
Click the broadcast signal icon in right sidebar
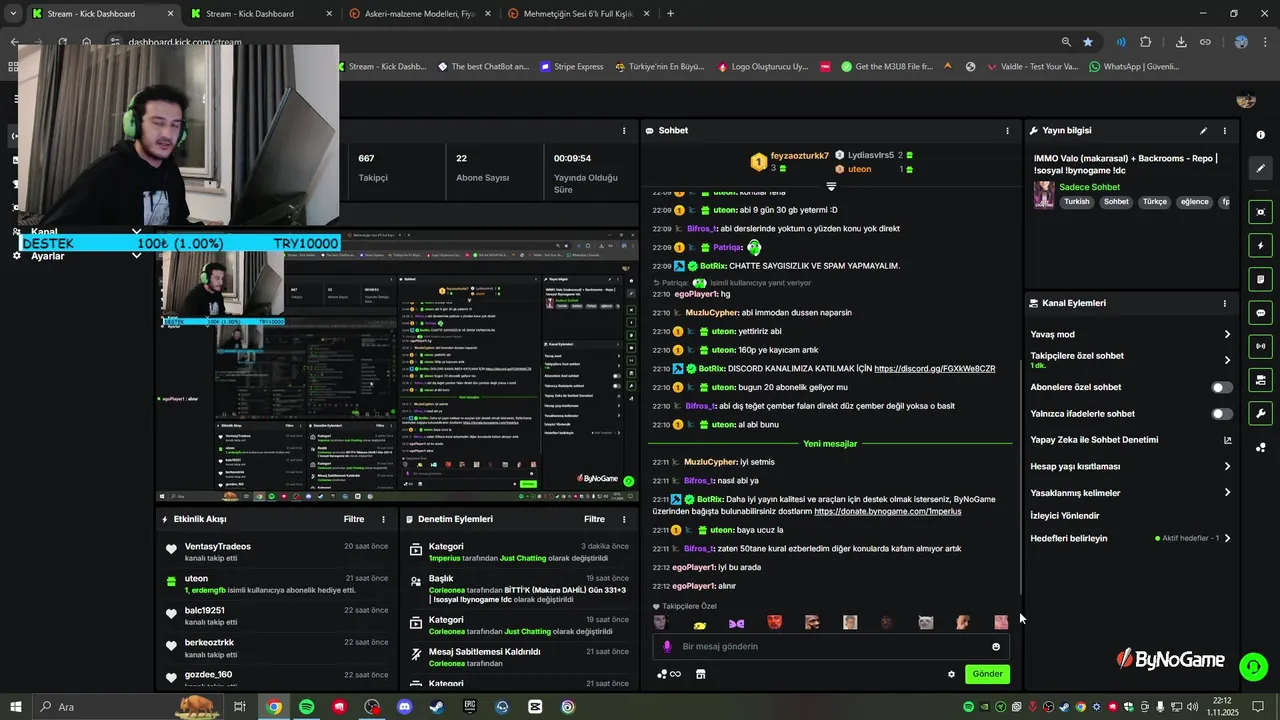pos(1260,346)
